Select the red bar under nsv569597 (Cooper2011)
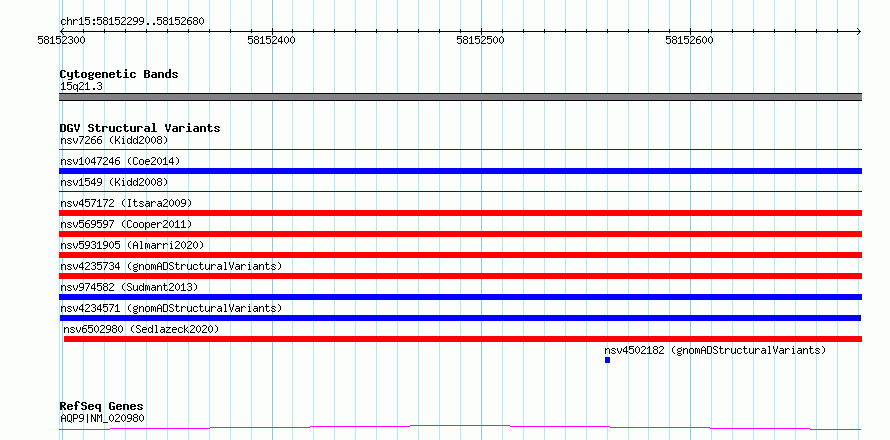The height and width of the screenshot is (440, 890). [x=460, y=234]
